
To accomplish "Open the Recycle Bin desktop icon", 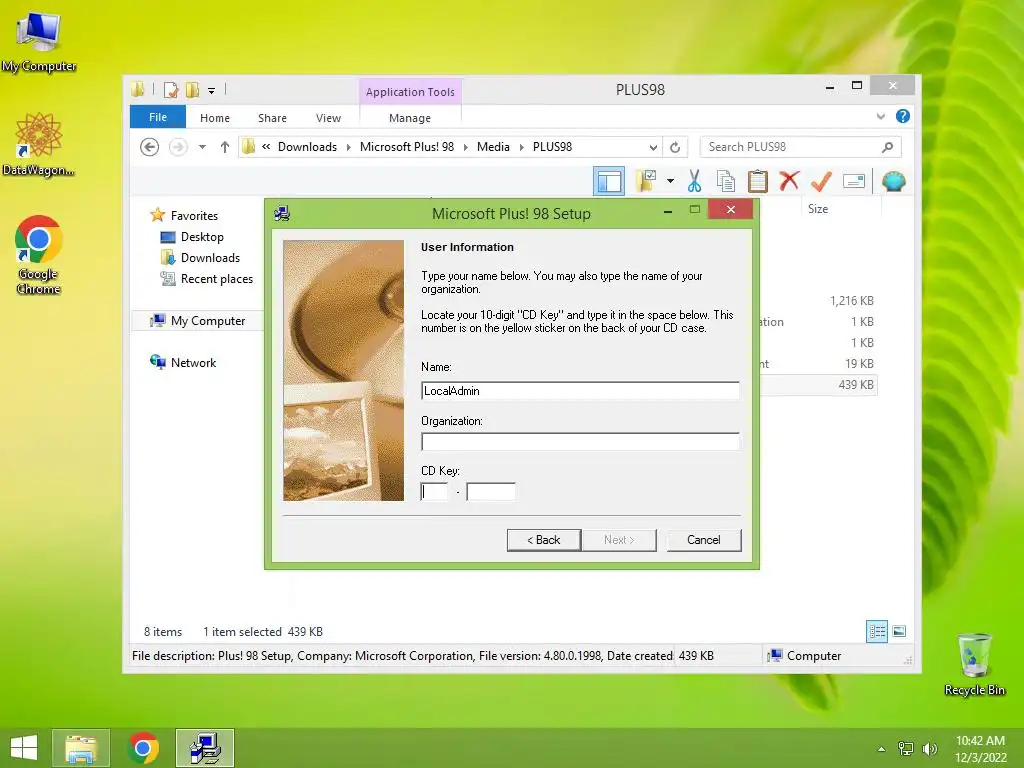I will click(974, 664).
